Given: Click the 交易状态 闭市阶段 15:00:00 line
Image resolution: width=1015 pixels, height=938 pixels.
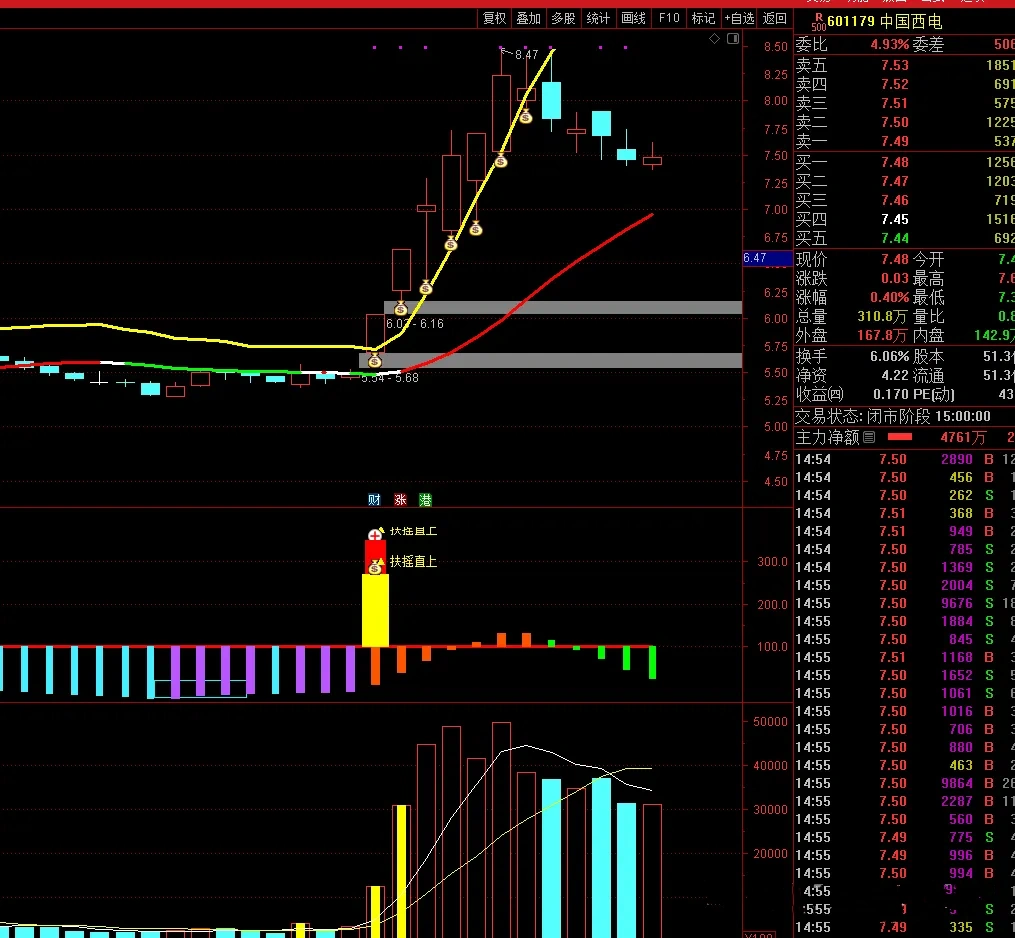Looking at the screenshot, I should click(x=893, y=416).
